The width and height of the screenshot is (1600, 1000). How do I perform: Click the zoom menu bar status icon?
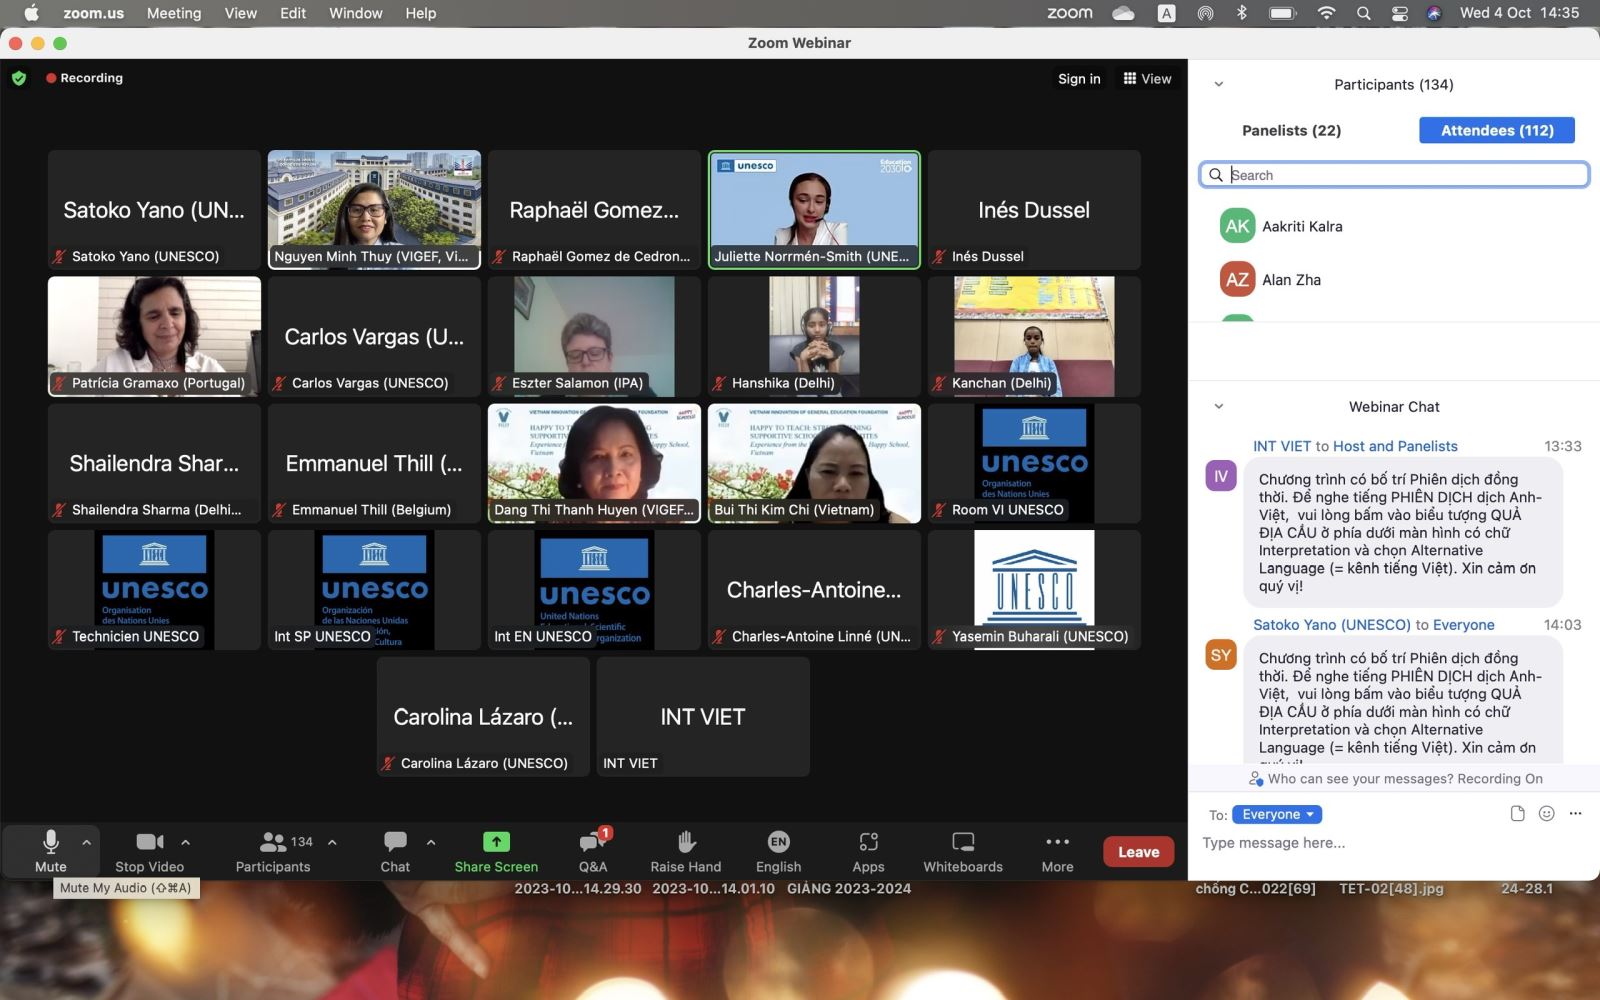[x=1070, y=13]
